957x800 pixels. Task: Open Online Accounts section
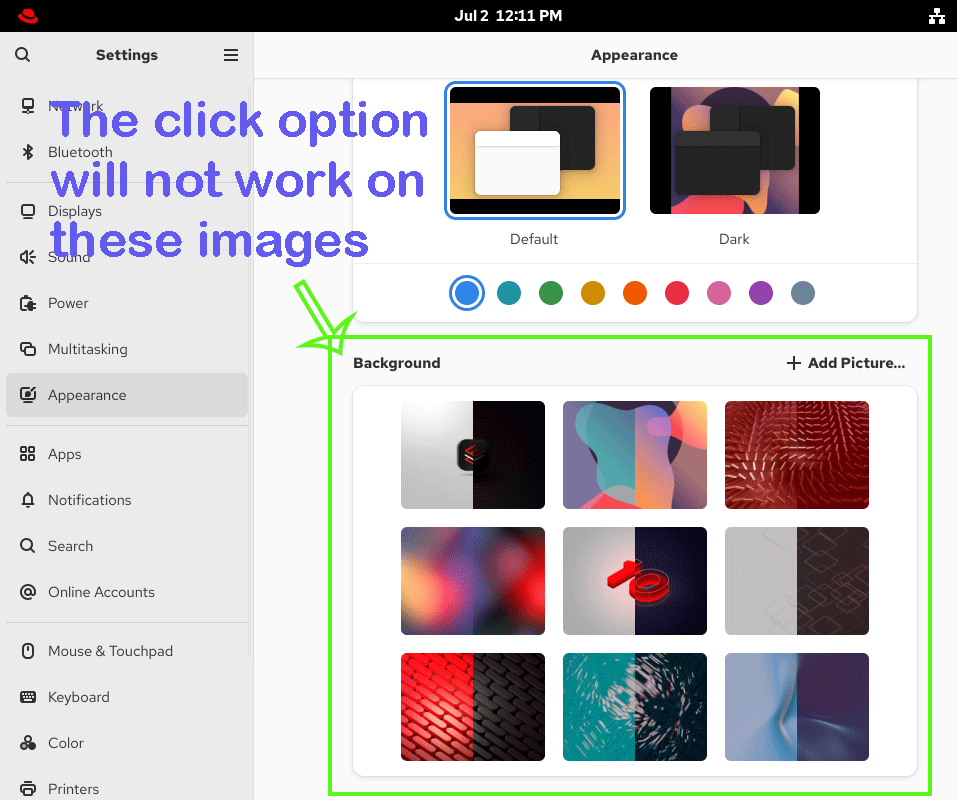pos(127,593)
